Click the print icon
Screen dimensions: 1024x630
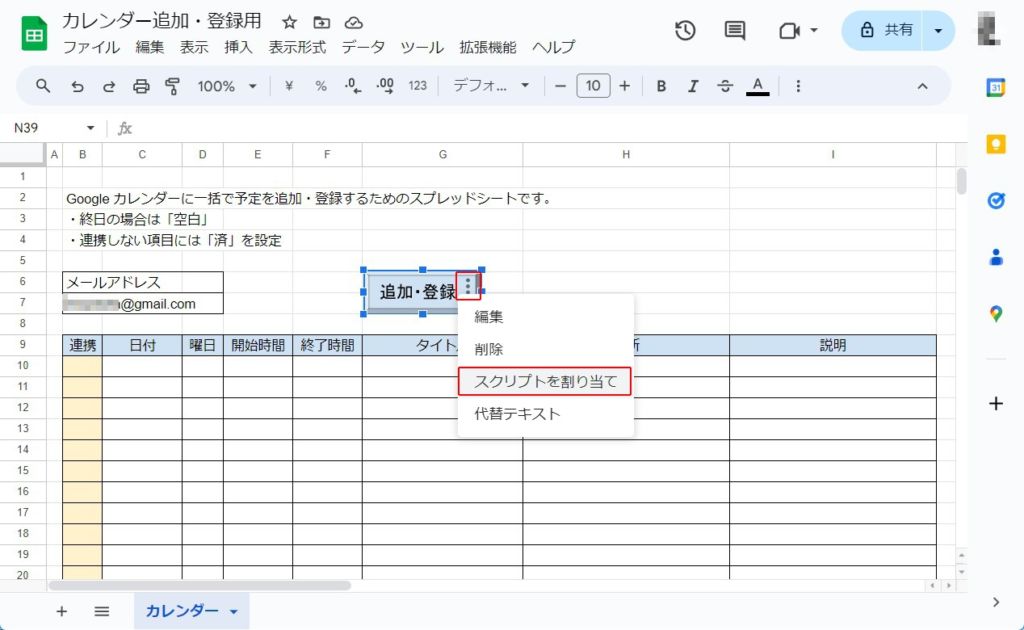coord(141,86)
